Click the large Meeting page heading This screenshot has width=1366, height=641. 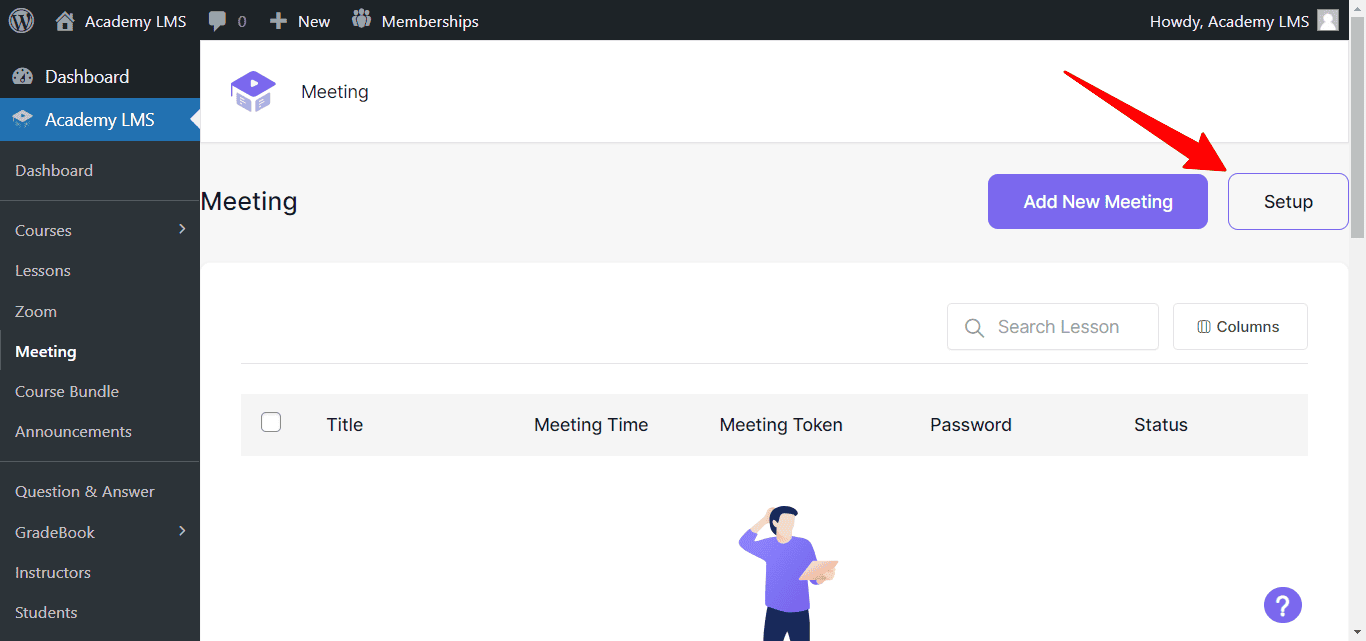coord(249,202)
